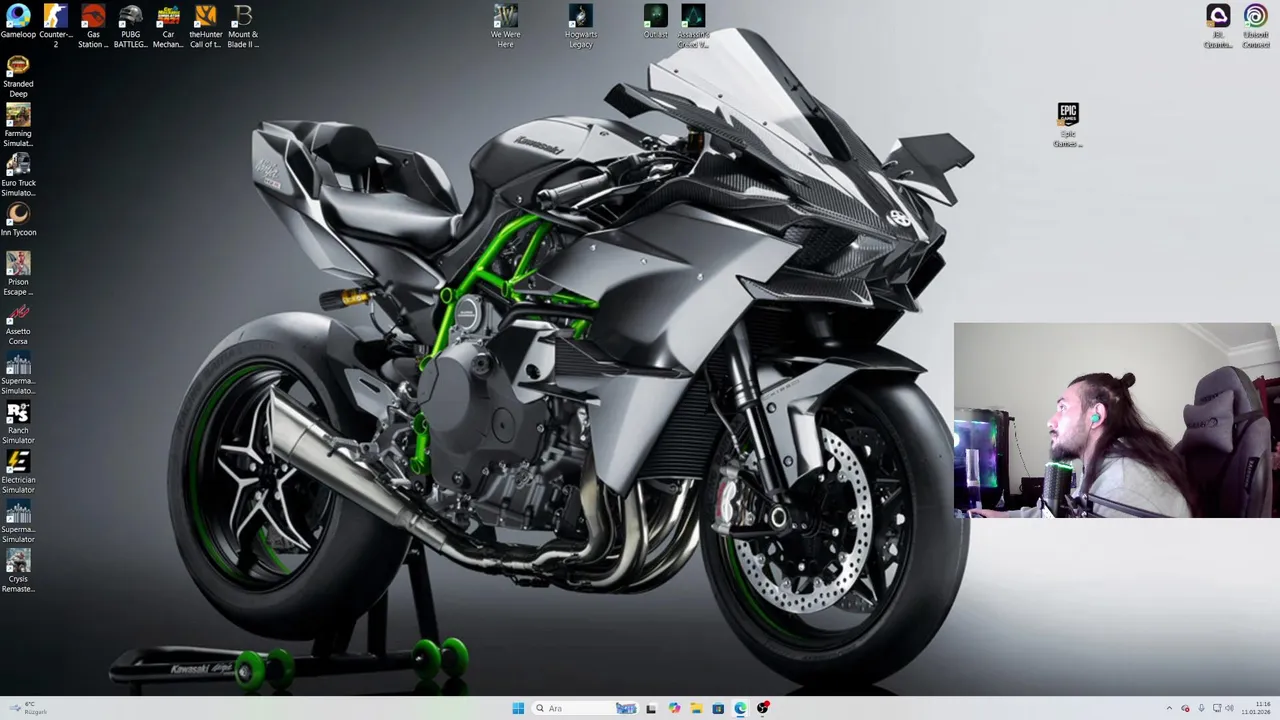Image resolution: width=1280 pixels, height=720 pixels.
Task: Open the Farming Simulator shortcut
Action: point(18,125)
